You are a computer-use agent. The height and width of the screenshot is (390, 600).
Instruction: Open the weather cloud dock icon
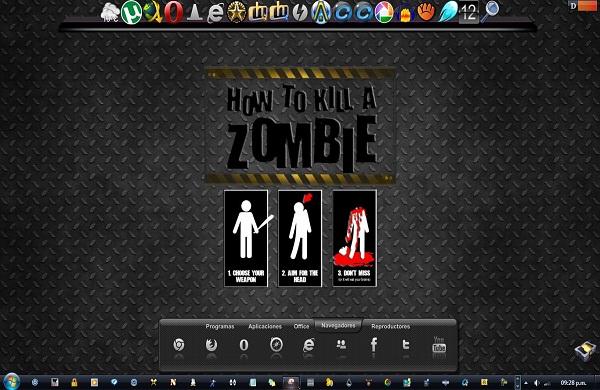pyautogui.click(x=110, y=13)
